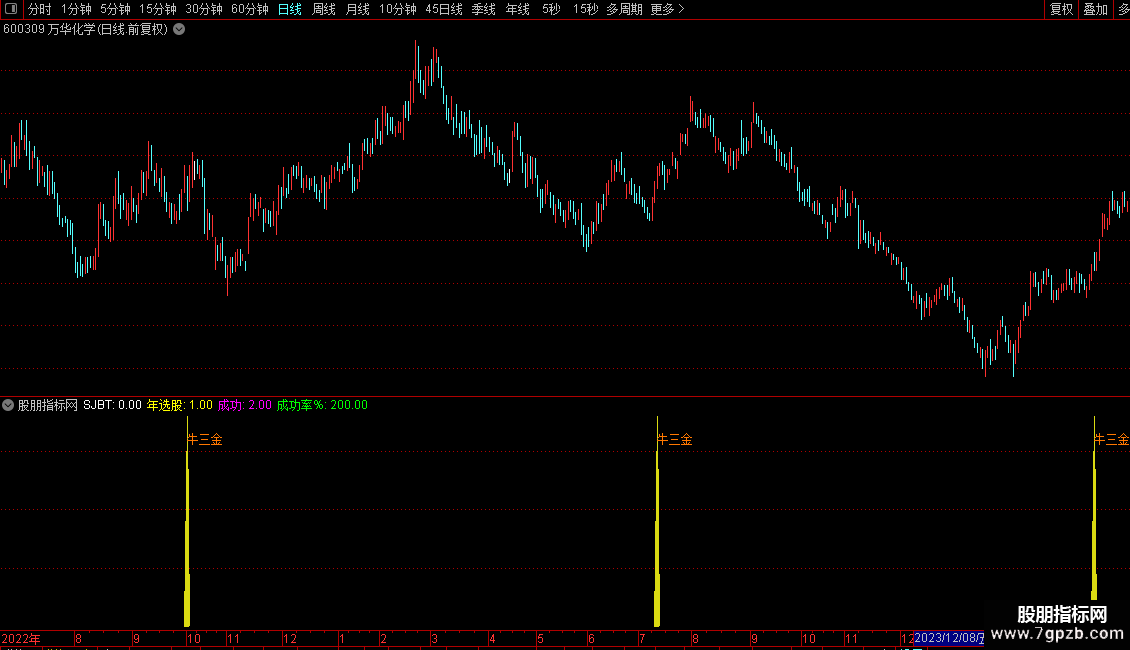
Task: Click the 成功: 2.00 indicator value
Action: [244, 405]
